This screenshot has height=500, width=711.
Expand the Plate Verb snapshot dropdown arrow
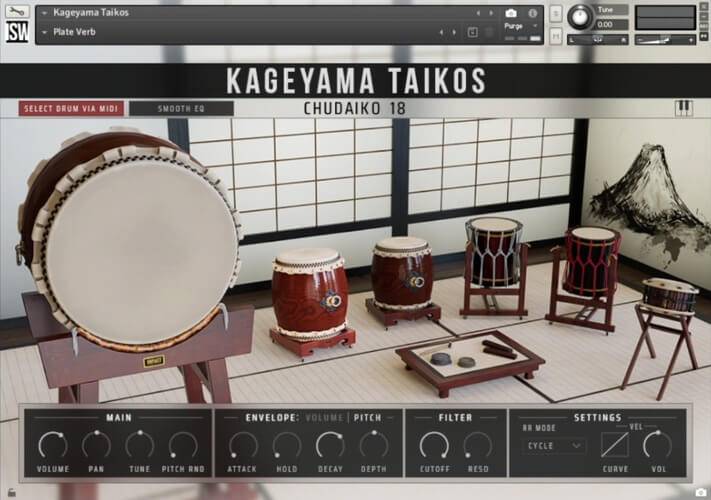[x=44, y=33]
